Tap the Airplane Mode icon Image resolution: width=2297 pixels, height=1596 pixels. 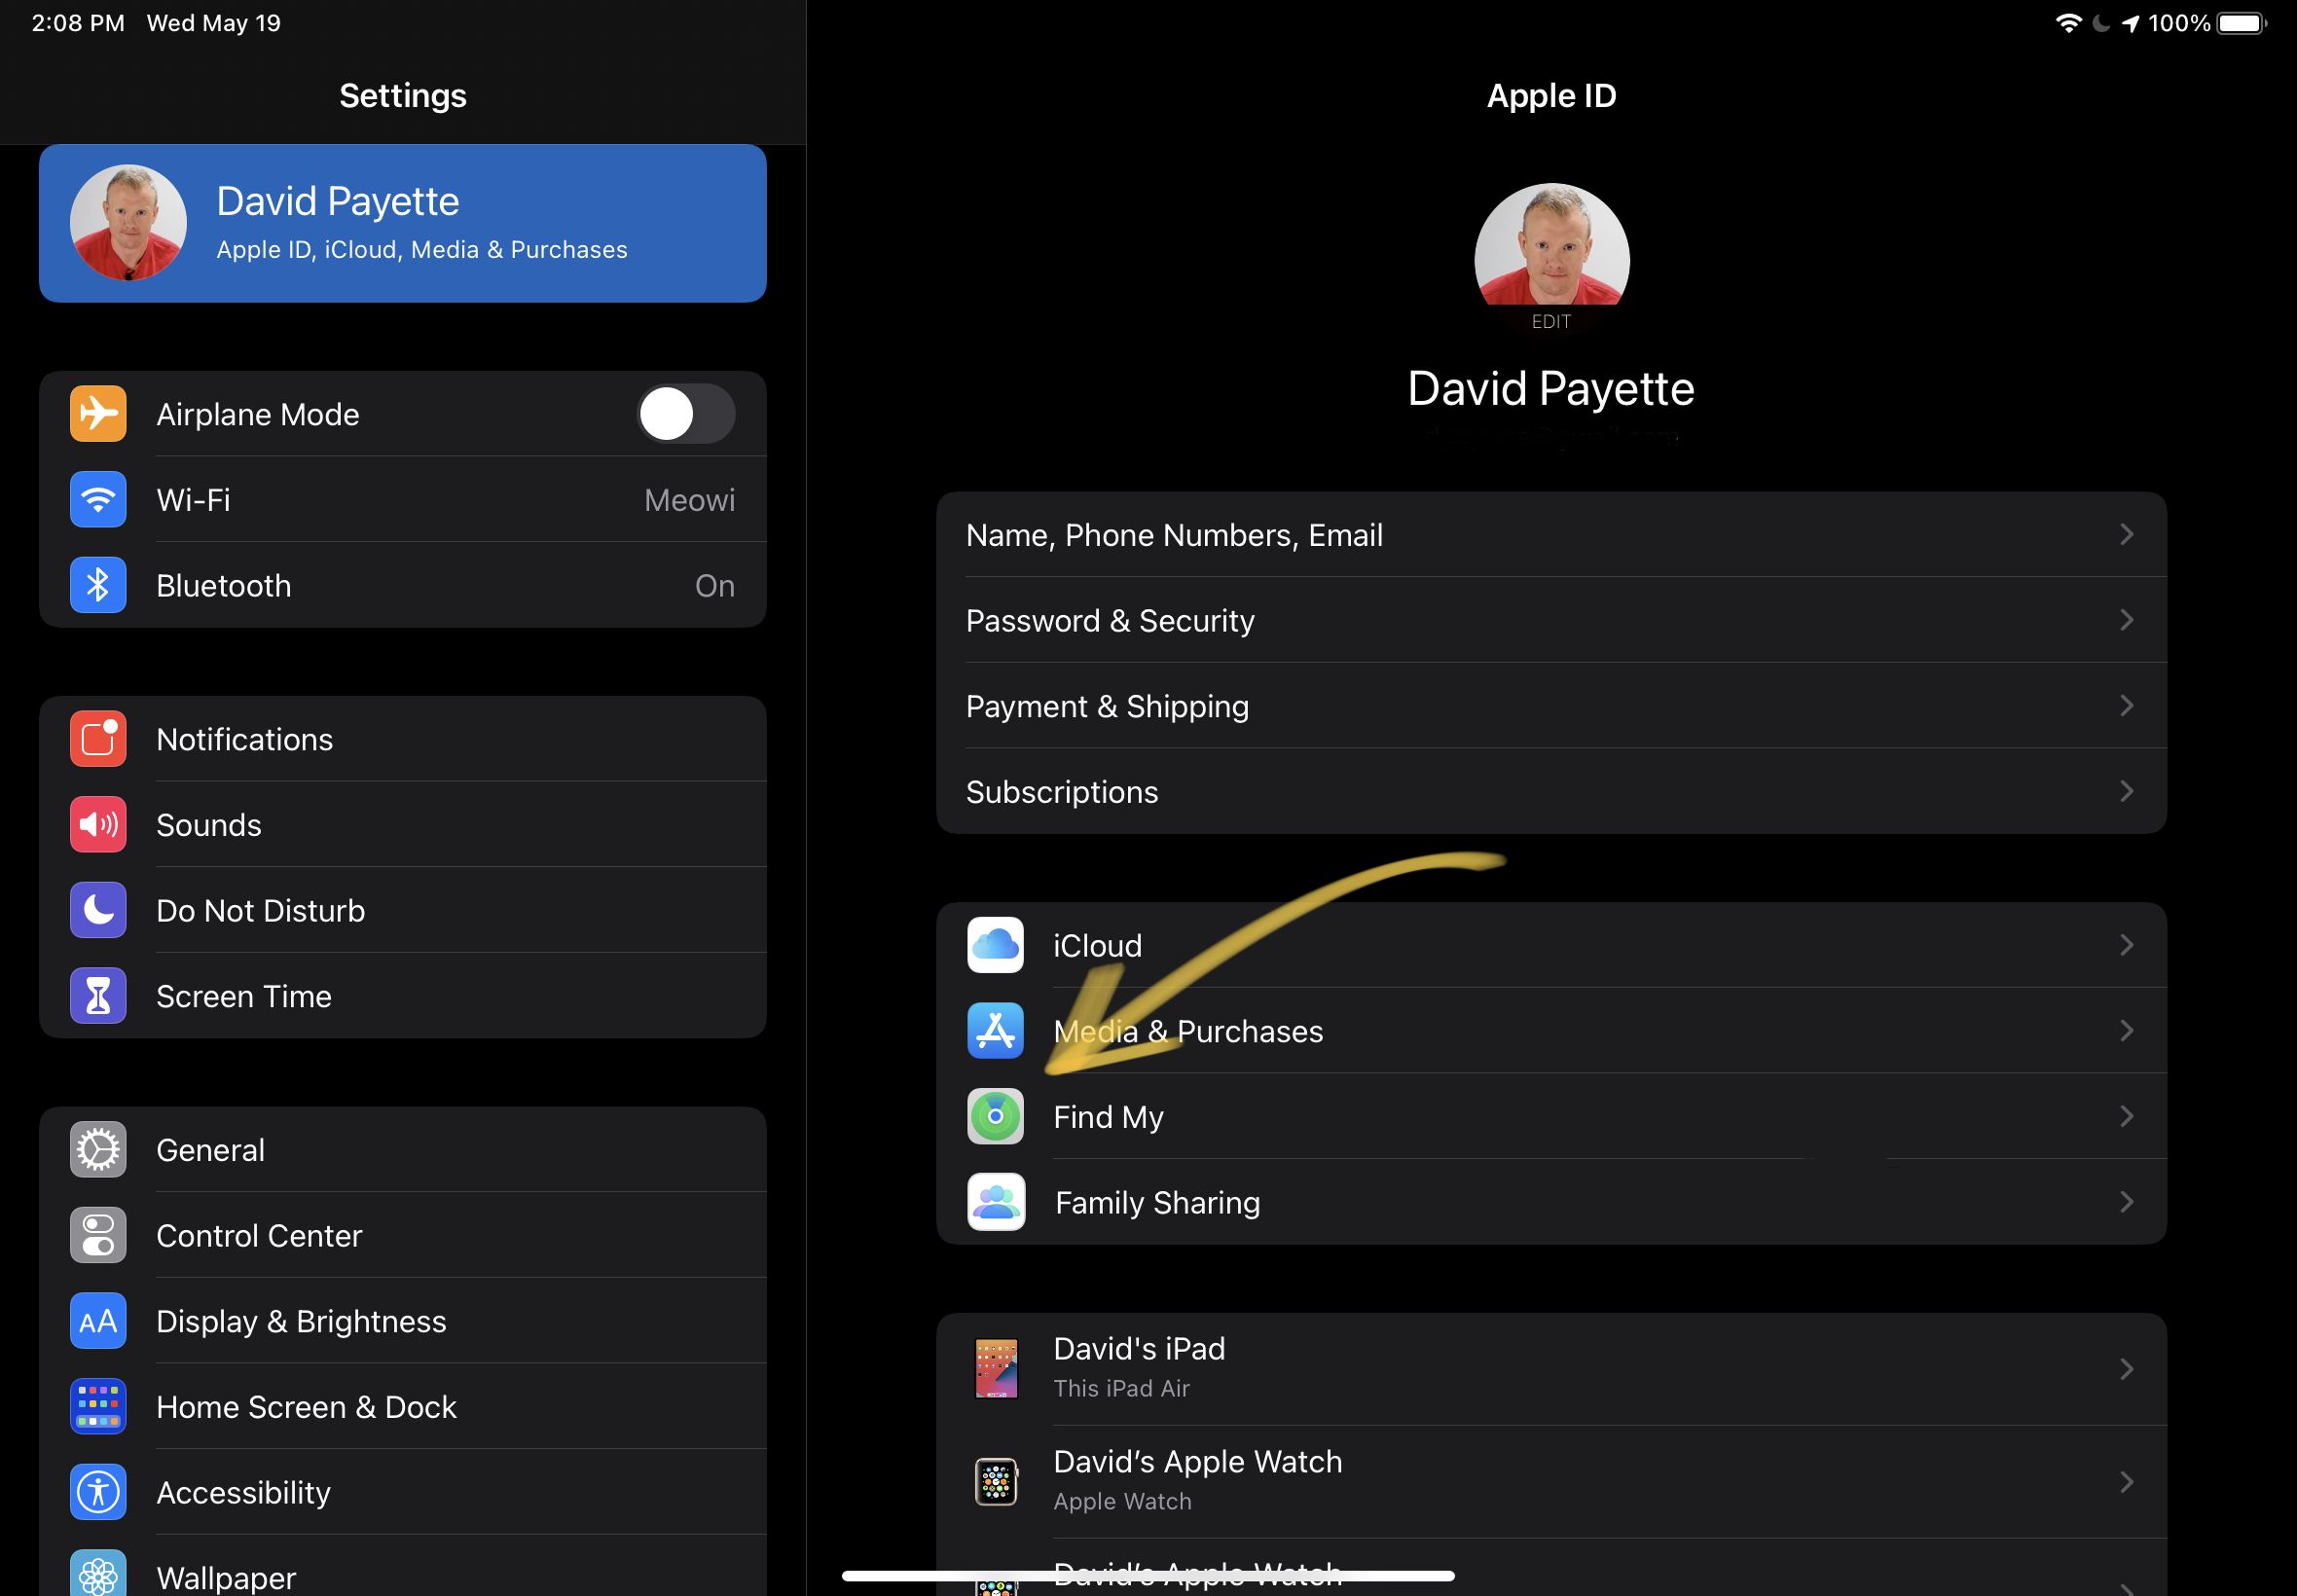click(98, 414)
